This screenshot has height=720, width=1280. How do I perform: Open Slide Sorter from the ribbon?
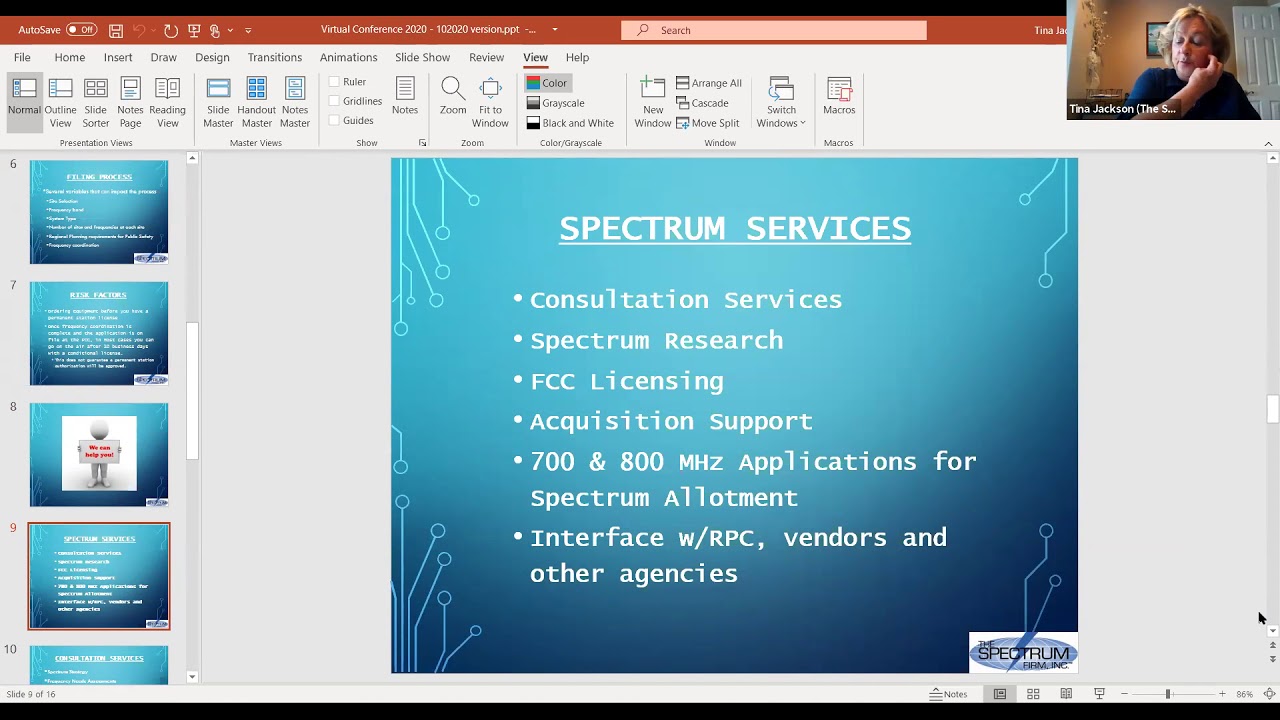[96, 103]
